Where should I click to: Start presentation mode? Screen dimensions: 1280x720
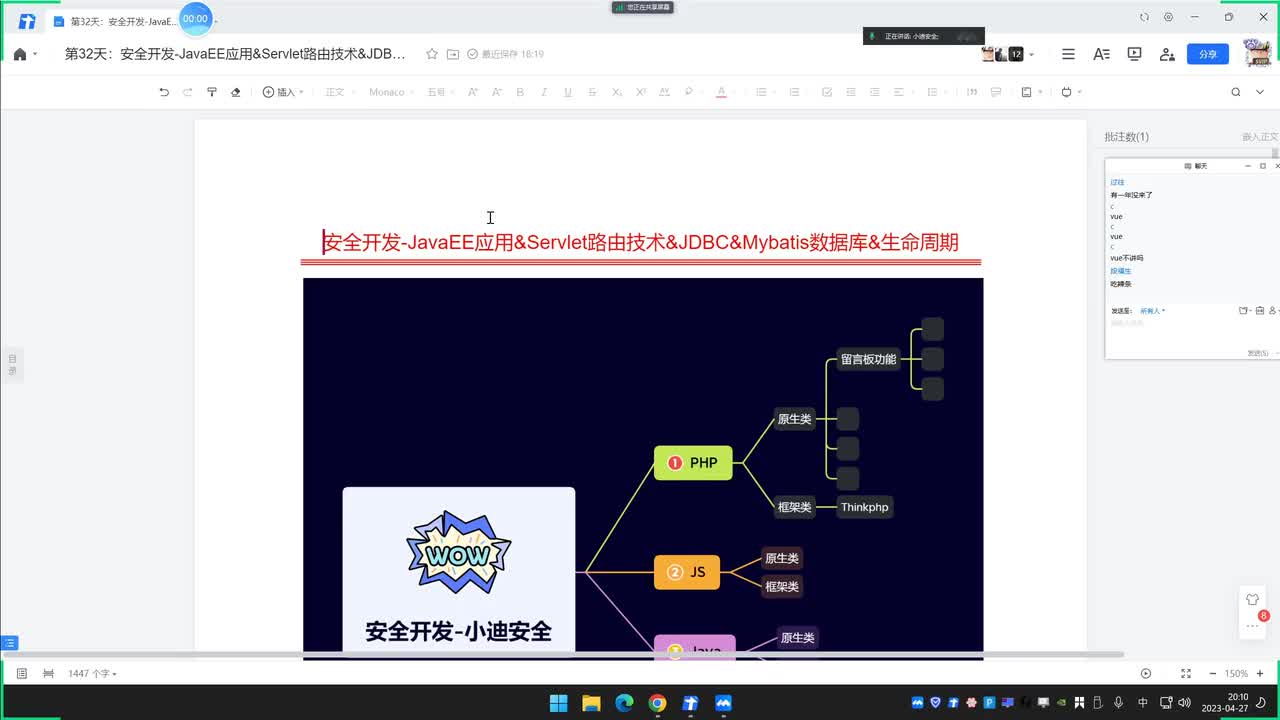coord(1134,54)
